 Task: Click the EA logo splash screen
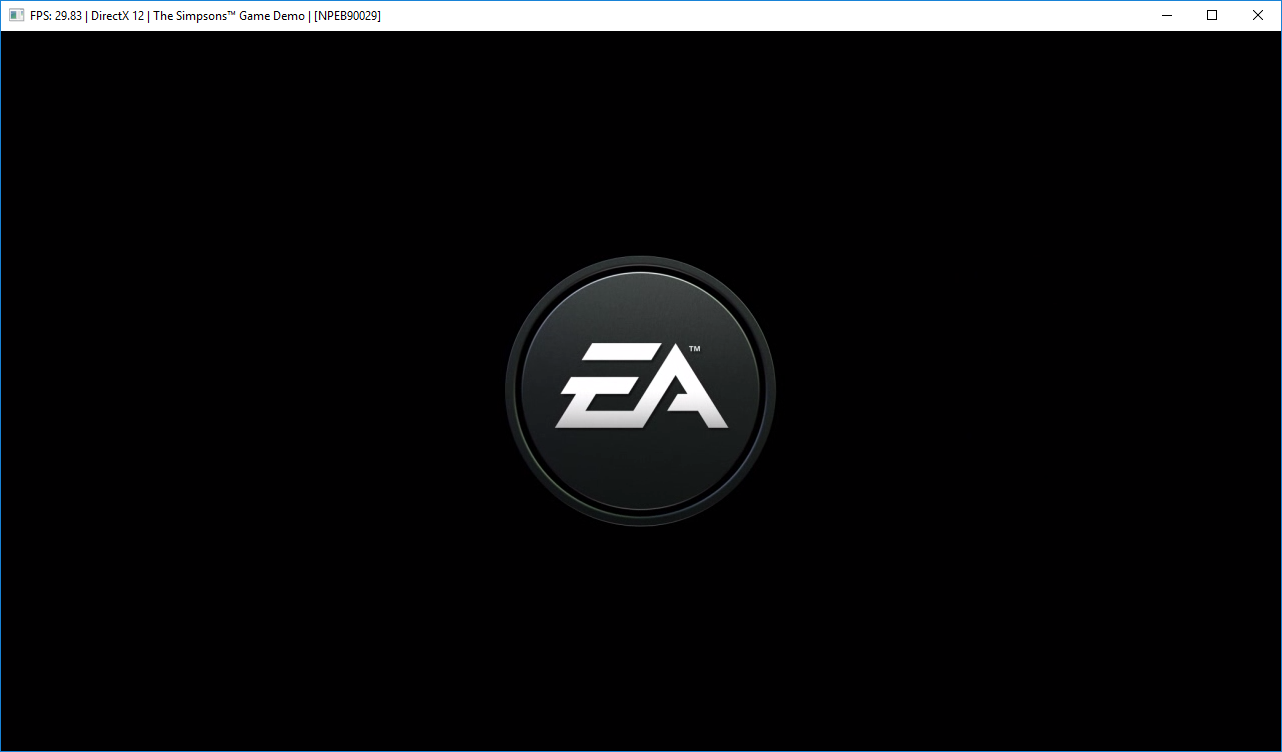(641, 390)
